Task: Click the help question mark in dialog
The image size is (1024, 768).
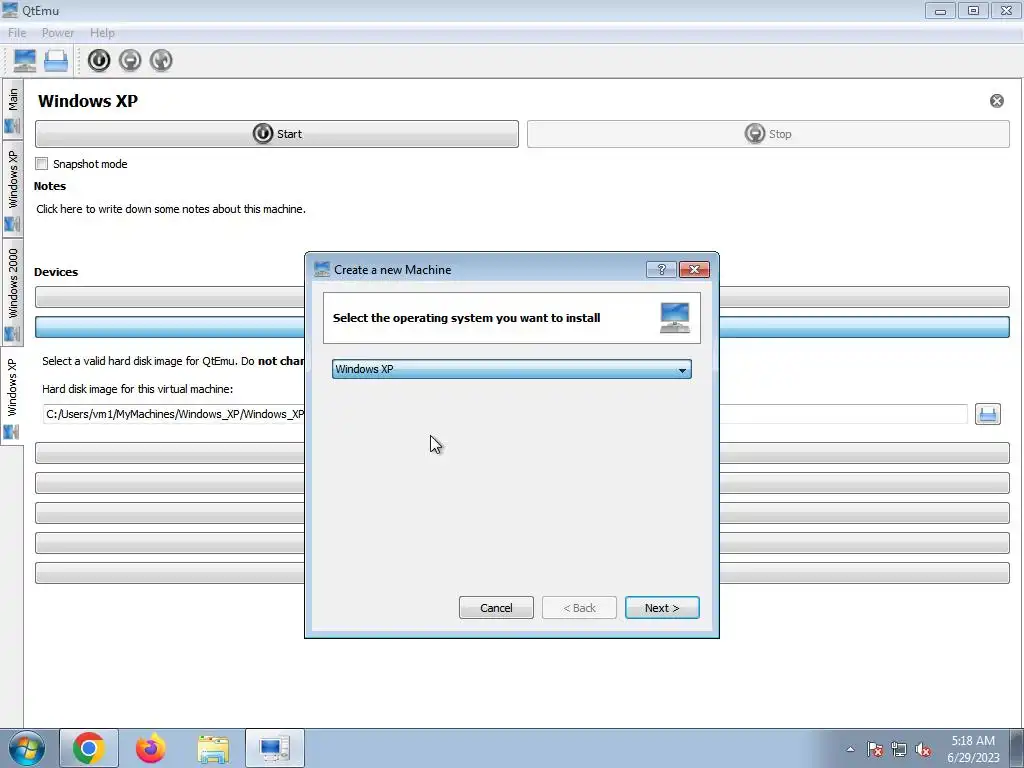Action: tap(661, 270)
